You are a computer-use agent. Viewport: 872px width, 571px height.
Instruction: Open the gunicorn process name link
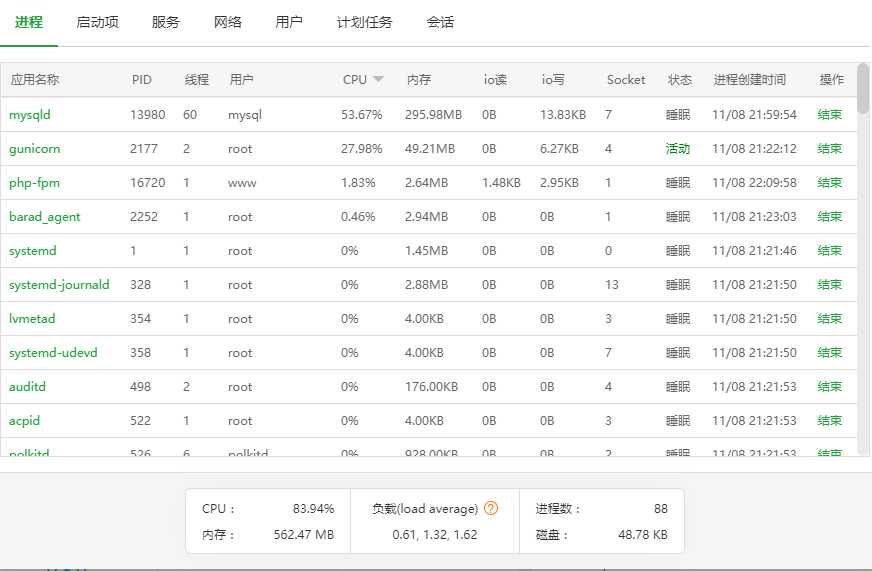(x=34, y=148)
